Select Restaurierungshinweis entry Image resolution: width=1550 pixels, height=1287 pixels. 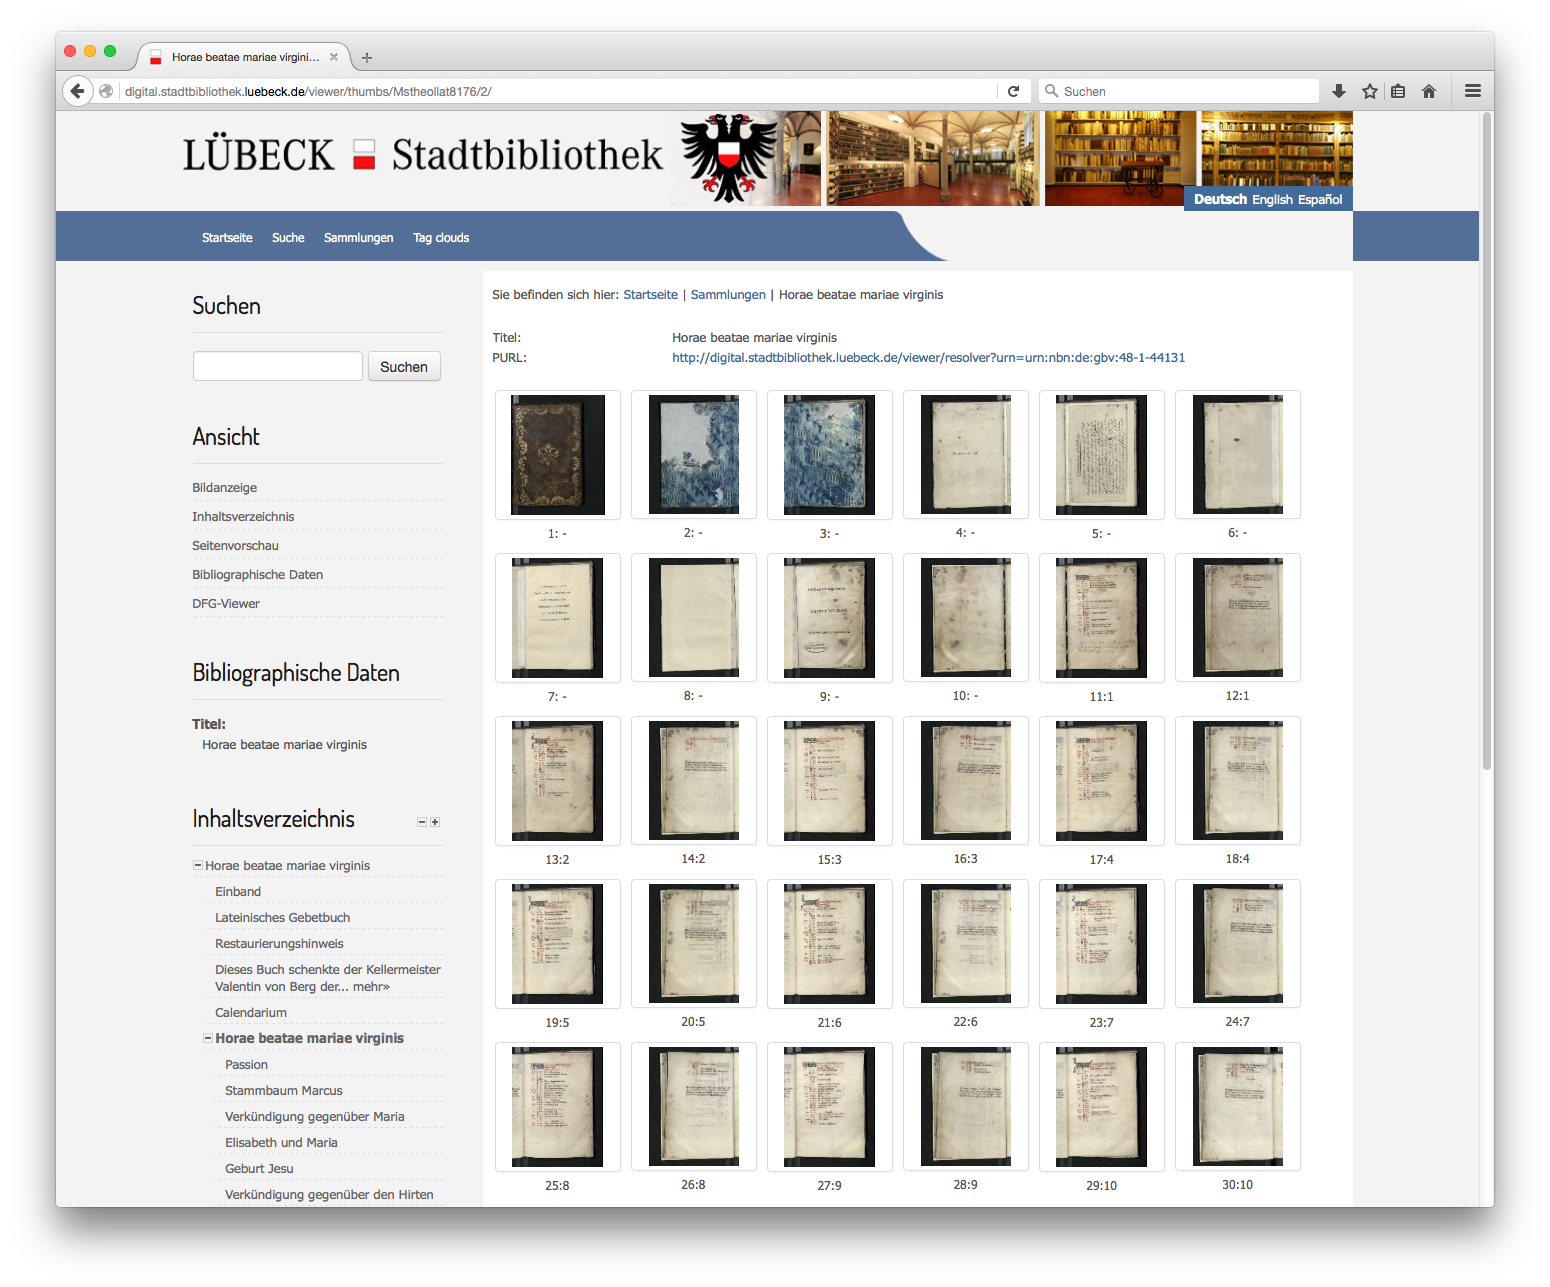(279, 944)
